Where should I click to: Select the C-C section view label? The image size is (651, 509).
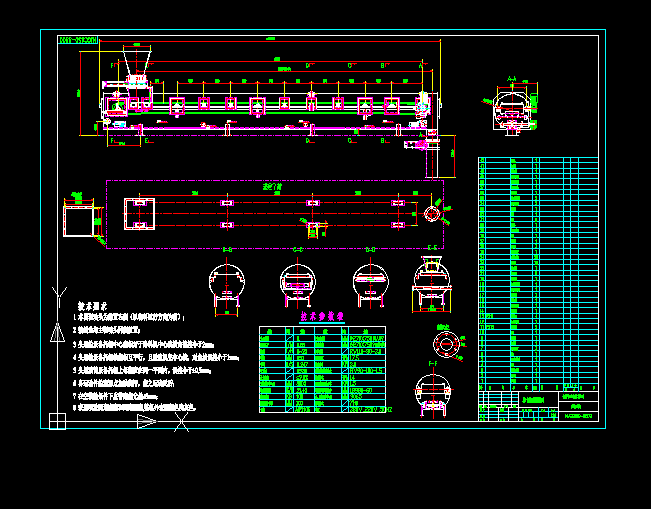(298, 250)
